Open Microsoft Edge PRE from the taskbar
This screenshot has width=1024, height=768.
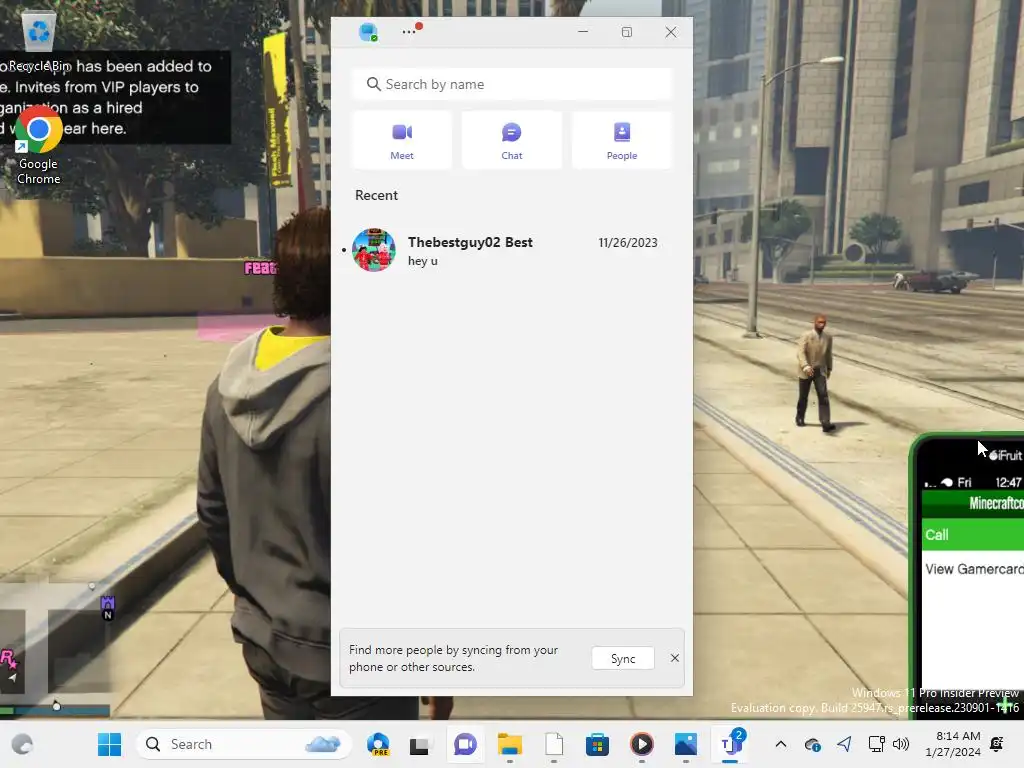click(x=378, y=744)
